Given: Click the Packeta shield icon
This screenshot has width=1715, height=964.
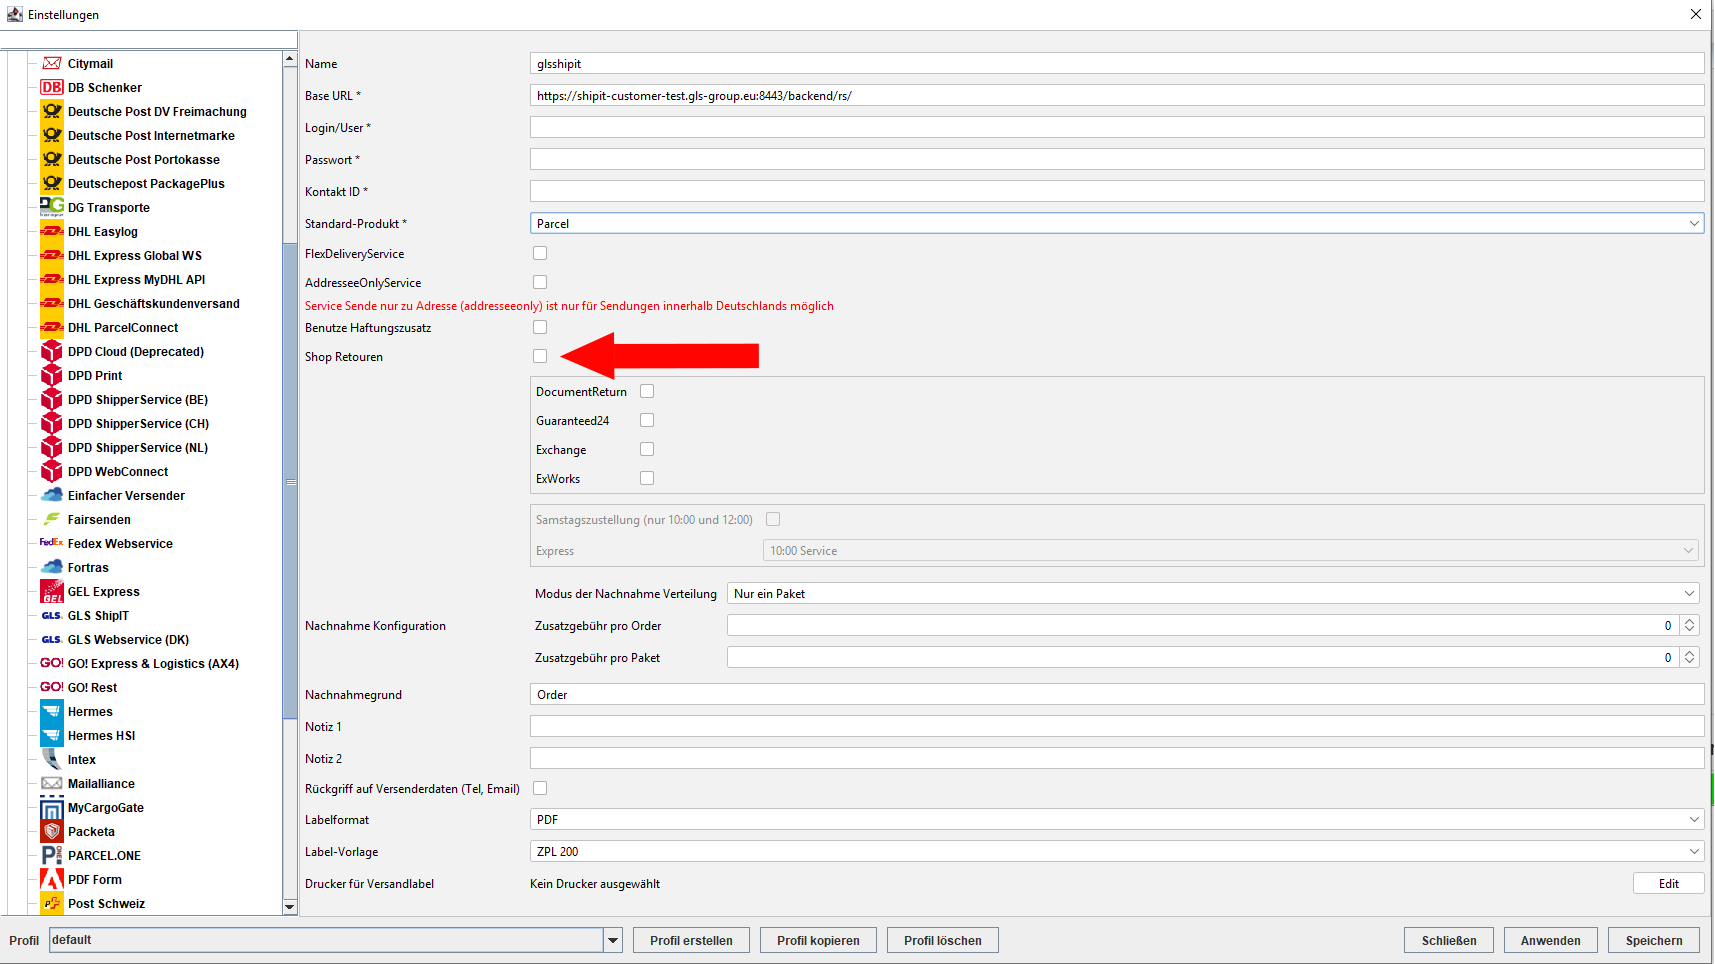Looking at the screenshot, I should 52,831.
